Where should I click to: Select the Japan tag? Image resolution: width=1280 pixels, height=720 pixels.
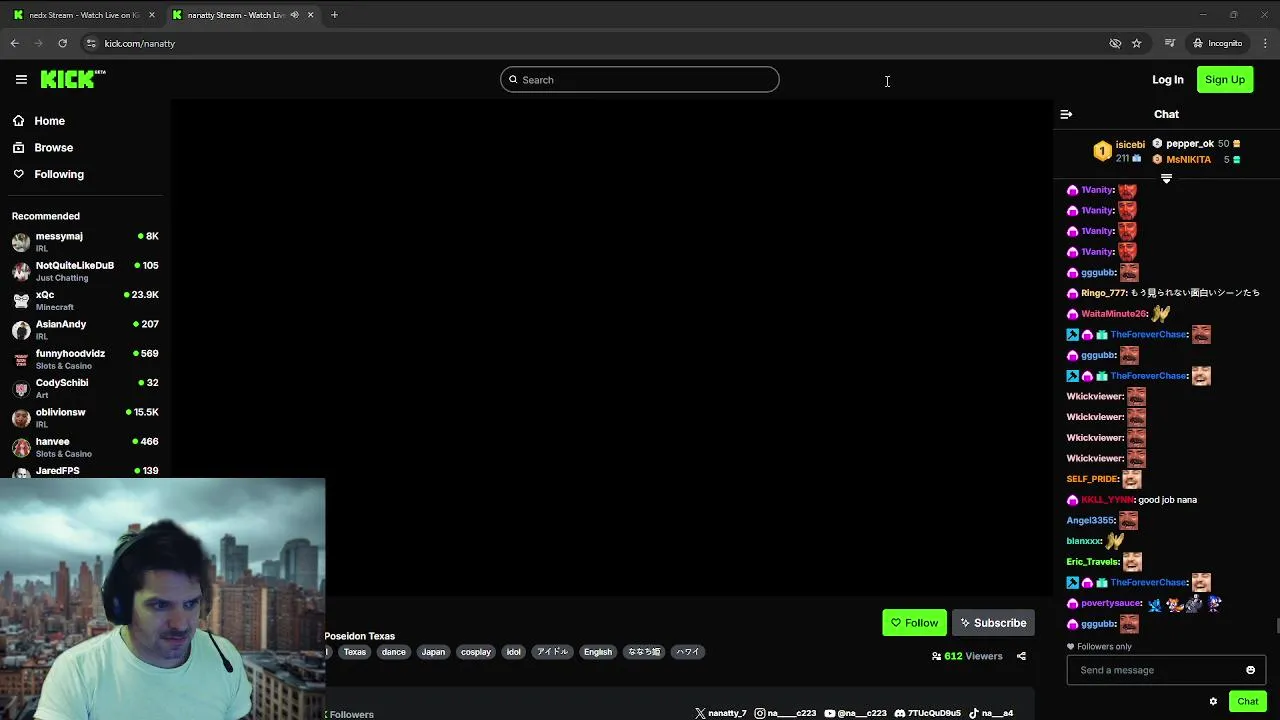click(433, 652)
